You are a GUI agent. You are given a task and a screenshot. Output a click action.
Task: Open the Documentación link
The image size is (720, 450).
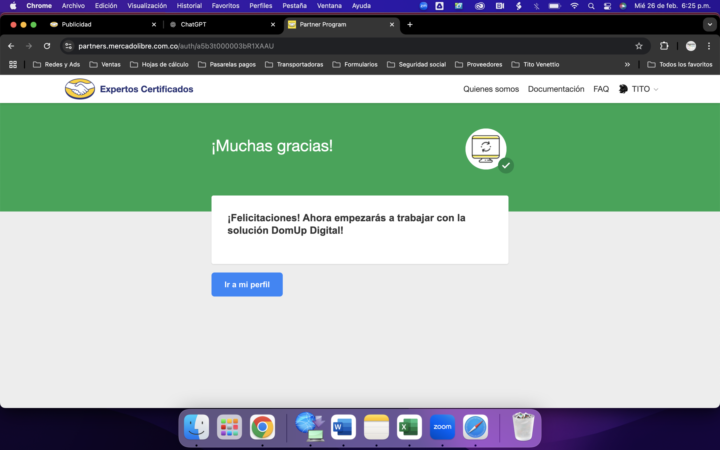click(x=556, y=89)
